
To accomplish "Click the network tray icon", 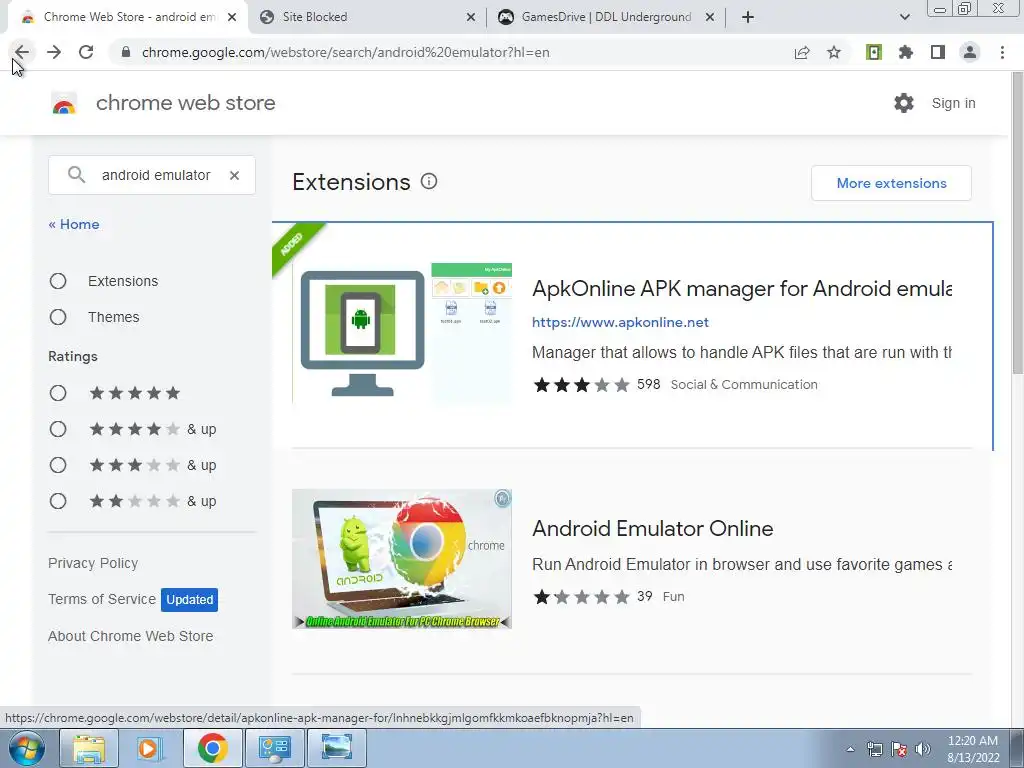I will tap(874, 749).
